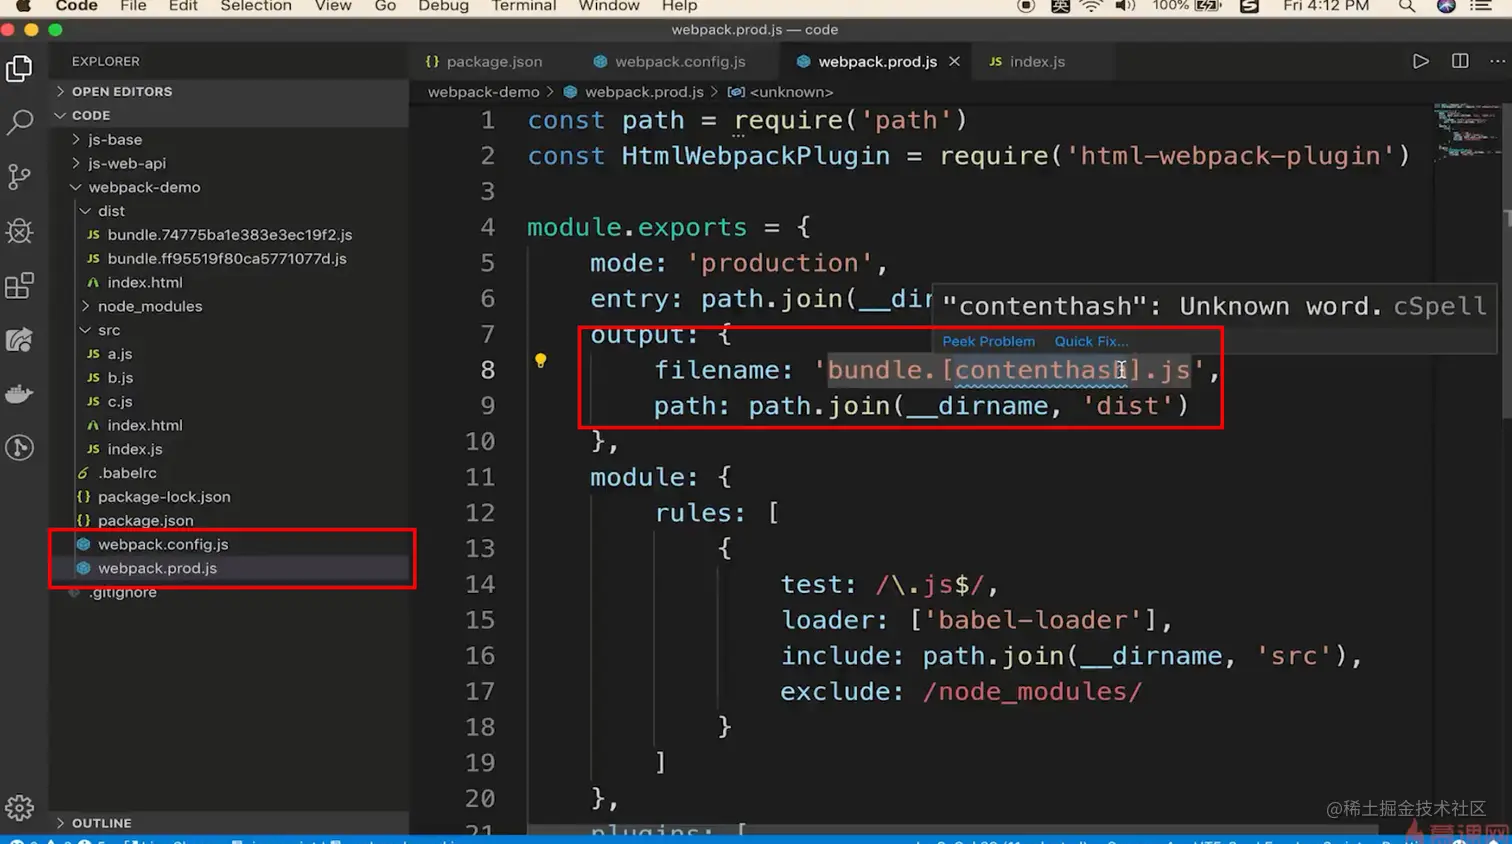Screen dimensions: 1512x844
Task: Open the View menu
Action: coord(333,6)
